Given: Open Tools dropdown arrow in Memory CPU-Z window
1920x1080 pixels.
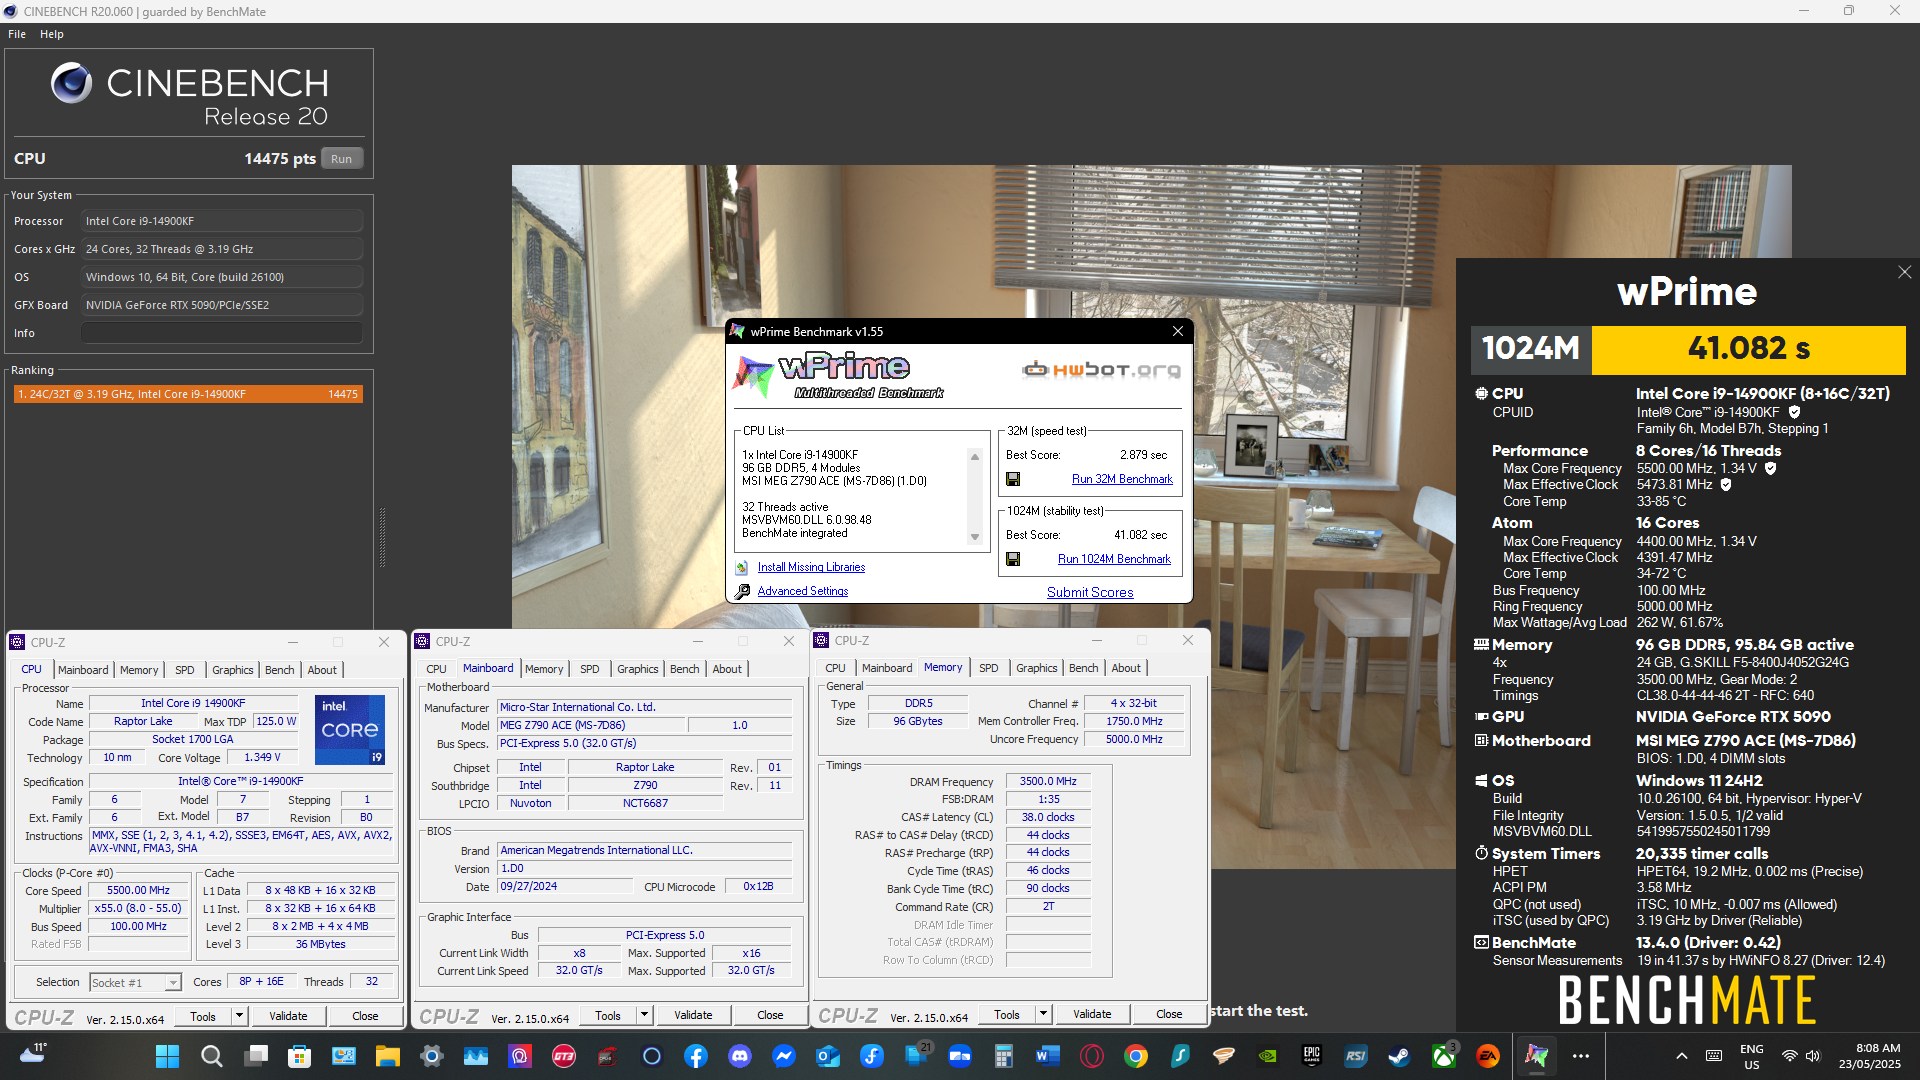Looking at the screenshot, I should [1044, 1014].
